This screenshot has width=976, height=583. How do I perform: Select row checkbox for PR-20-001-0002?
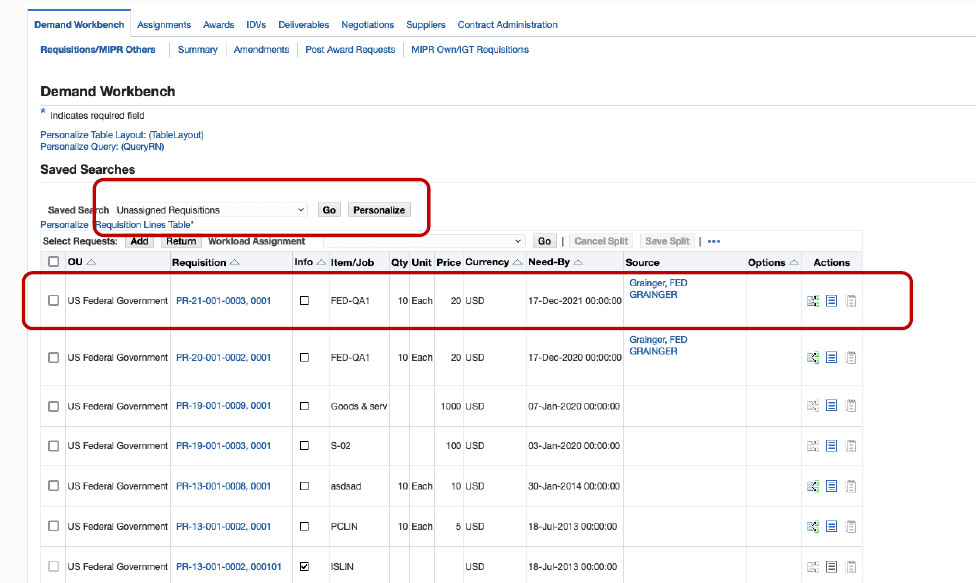[54, 358]
